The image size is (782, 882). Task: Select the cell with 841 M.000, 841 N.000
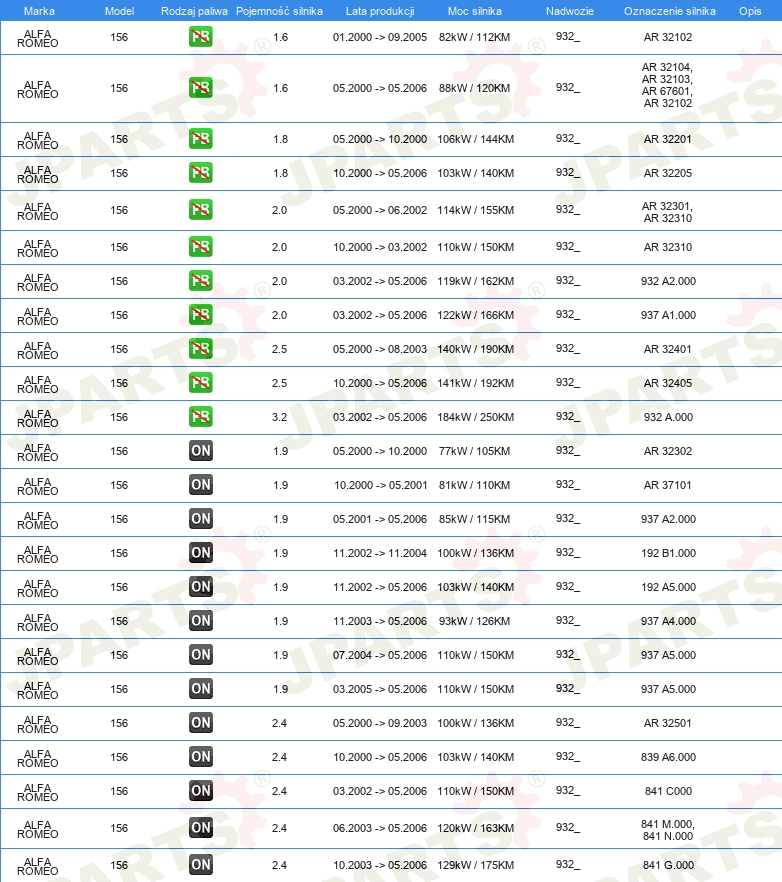click(668, 830)
